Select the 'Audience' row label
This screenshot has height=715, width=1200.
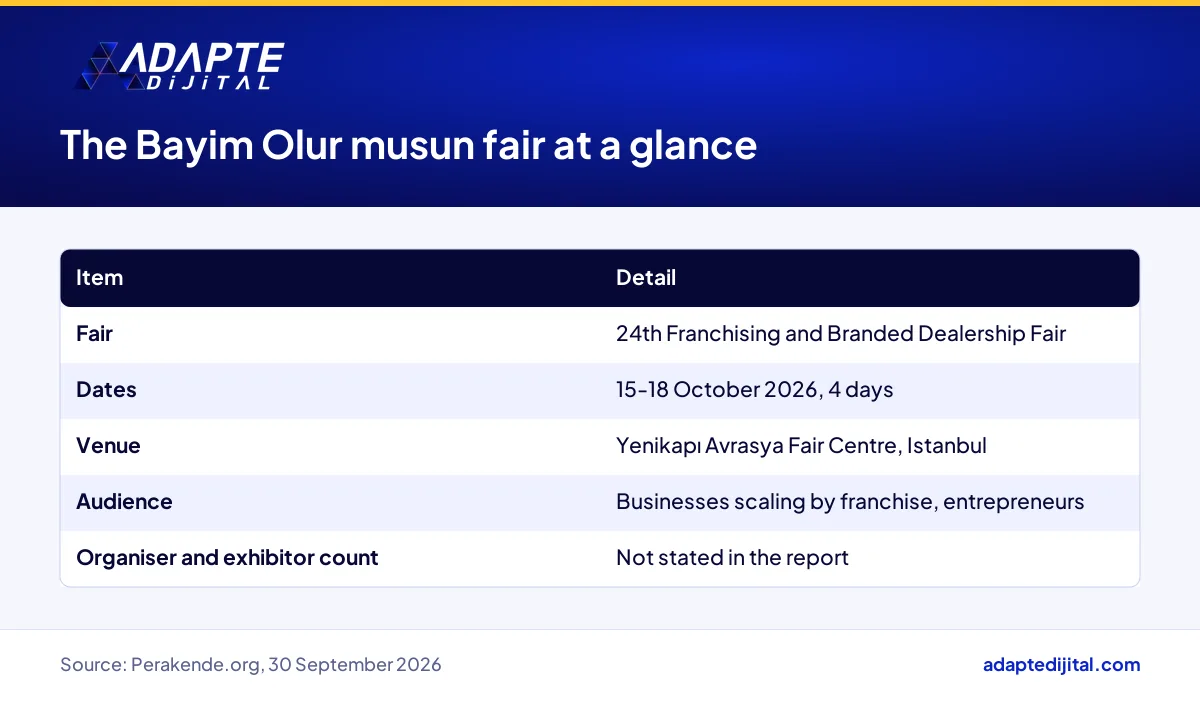click(124, 502)
